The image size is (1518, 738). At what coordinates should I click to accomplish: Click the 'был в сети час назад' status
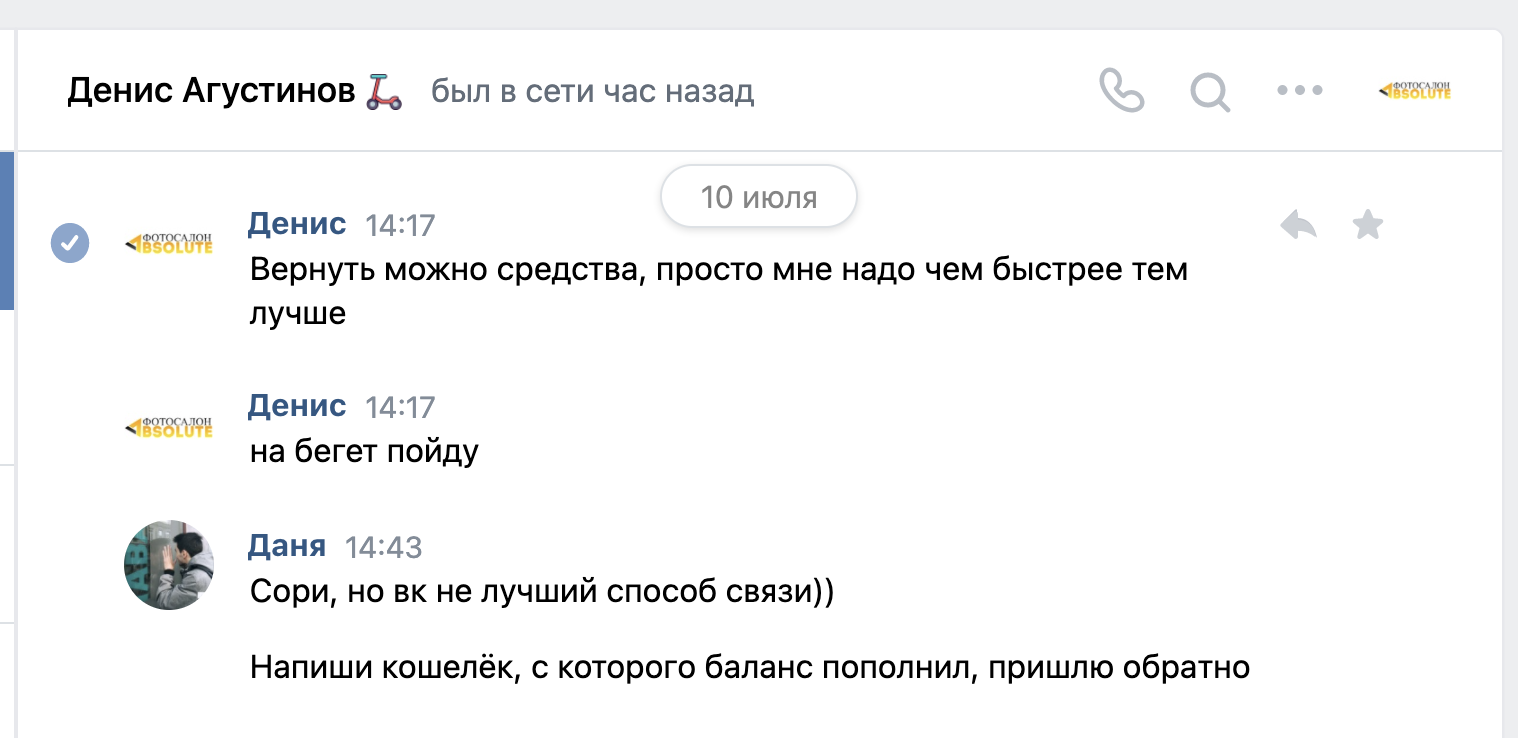pos(592,92)
